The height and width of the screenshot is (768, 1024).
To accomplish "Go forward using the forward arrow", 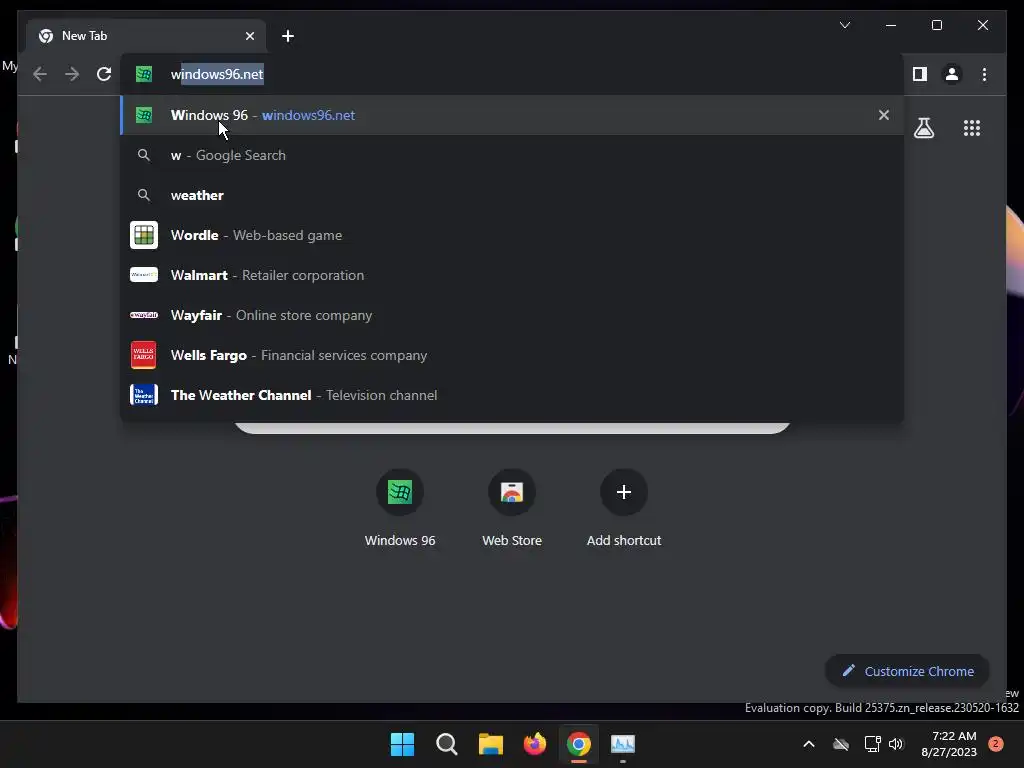I will coord(72,74).
